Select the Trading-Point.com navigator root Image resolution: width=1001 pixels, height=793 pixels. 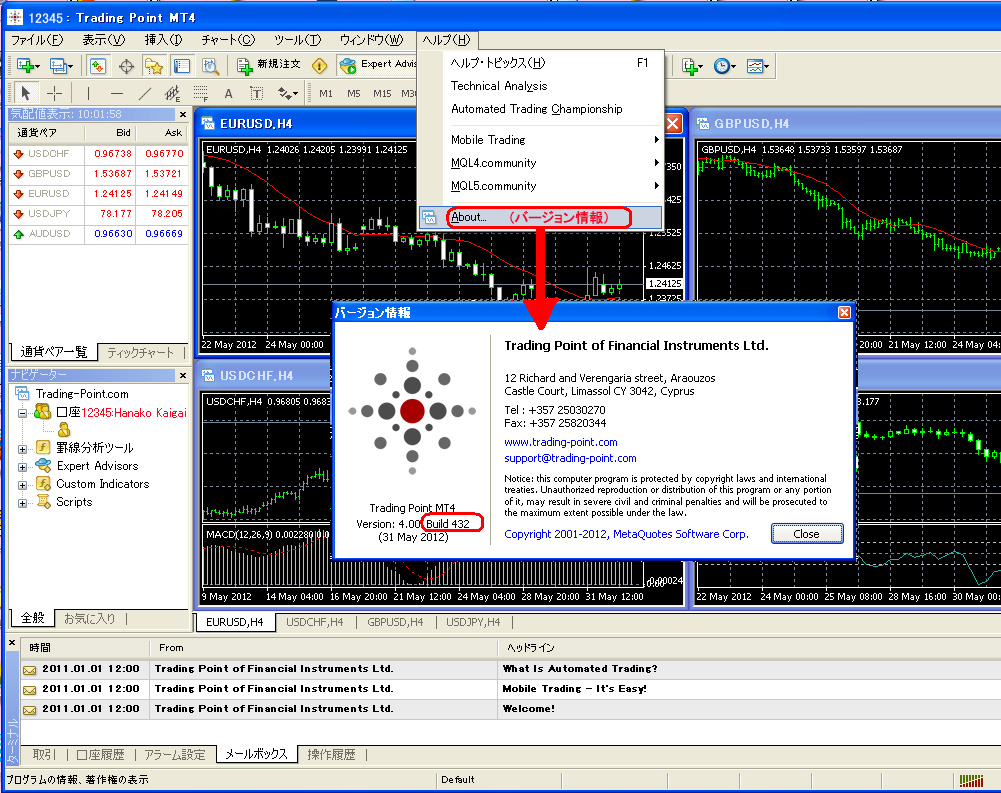click(82, 394)
